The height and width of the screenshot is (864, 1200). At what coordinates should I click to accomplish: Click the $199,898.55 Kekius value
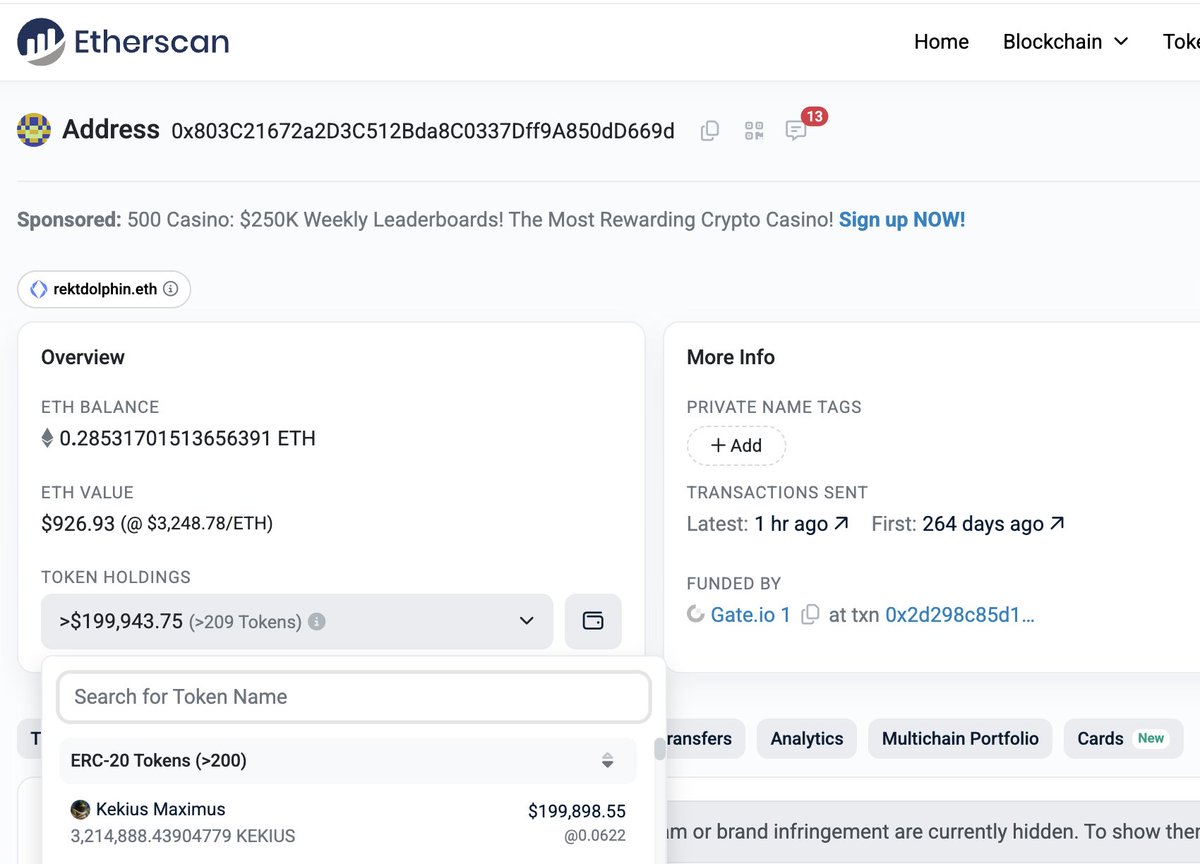[577, 811]
